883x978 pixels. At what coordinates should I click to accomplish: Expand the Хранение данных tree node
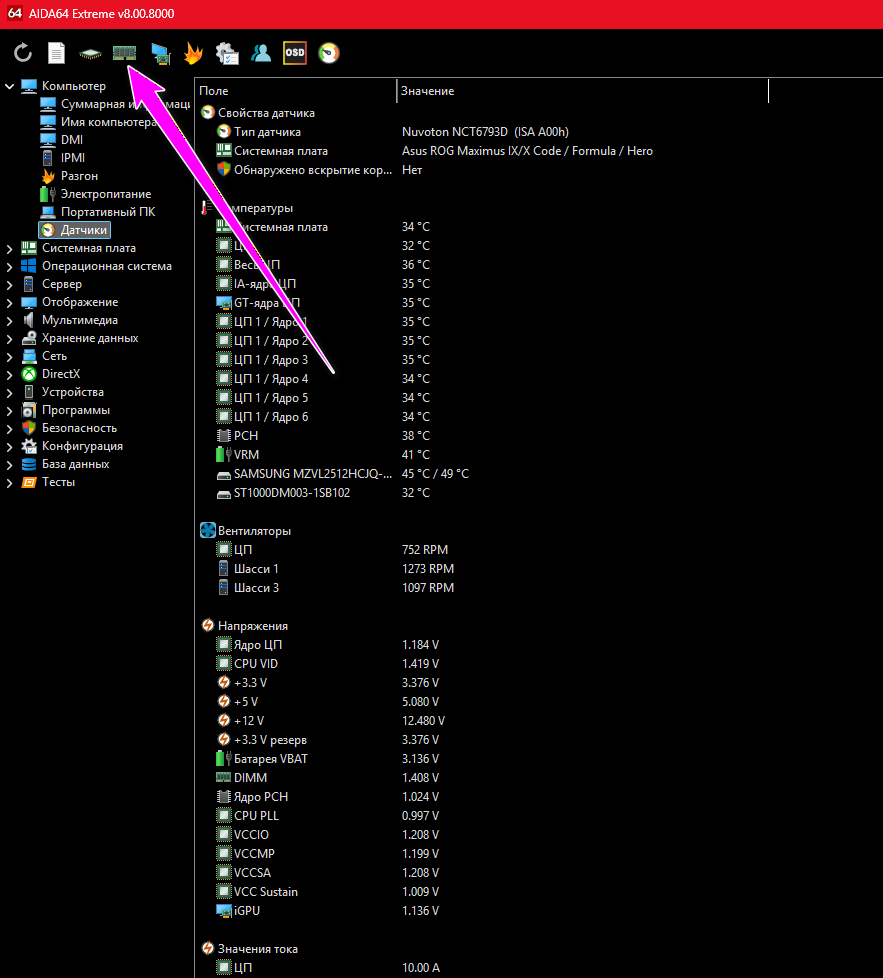tap(10, 338)
